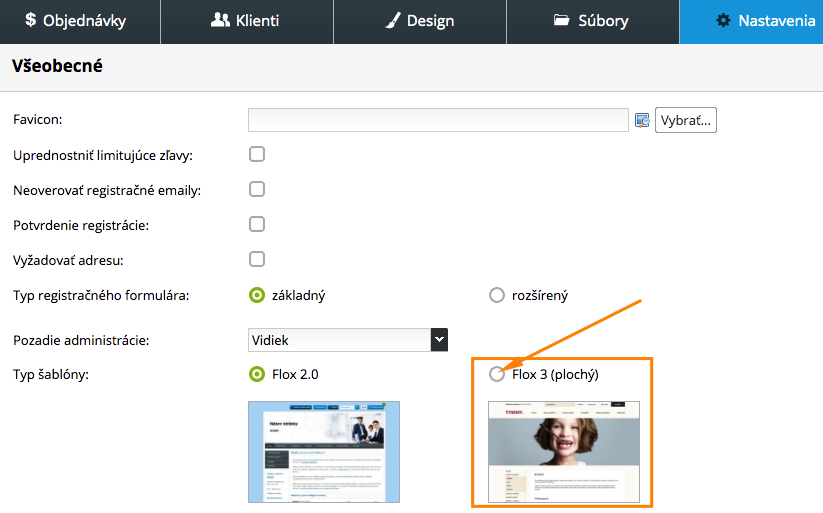Click the dollar icon on the Objednávky tab
The height and width of the screenshot is (513, 823).
click(x=30, y=20)
